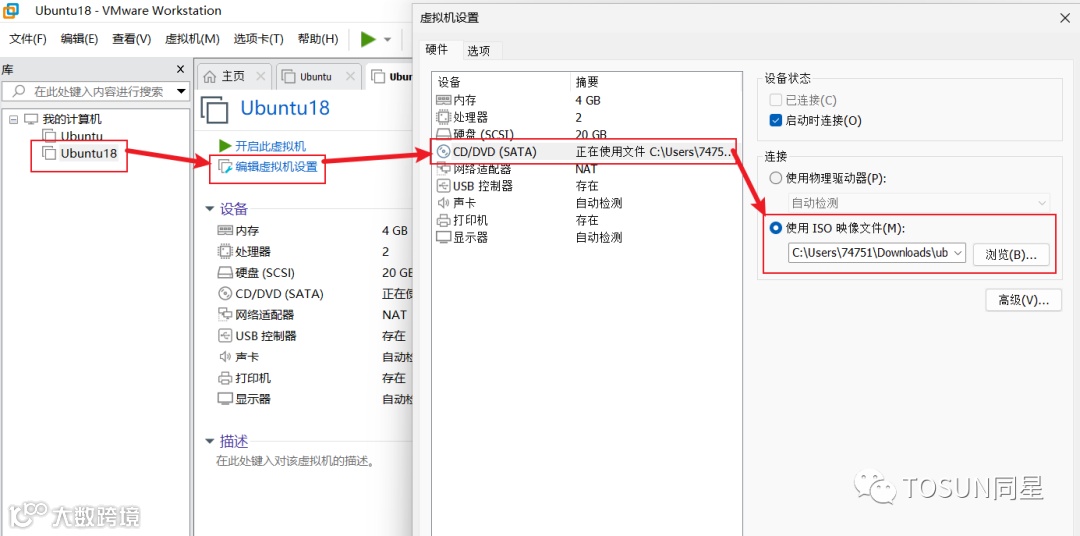Toggle the 已连接(C) checkbox

pos(776,101)
